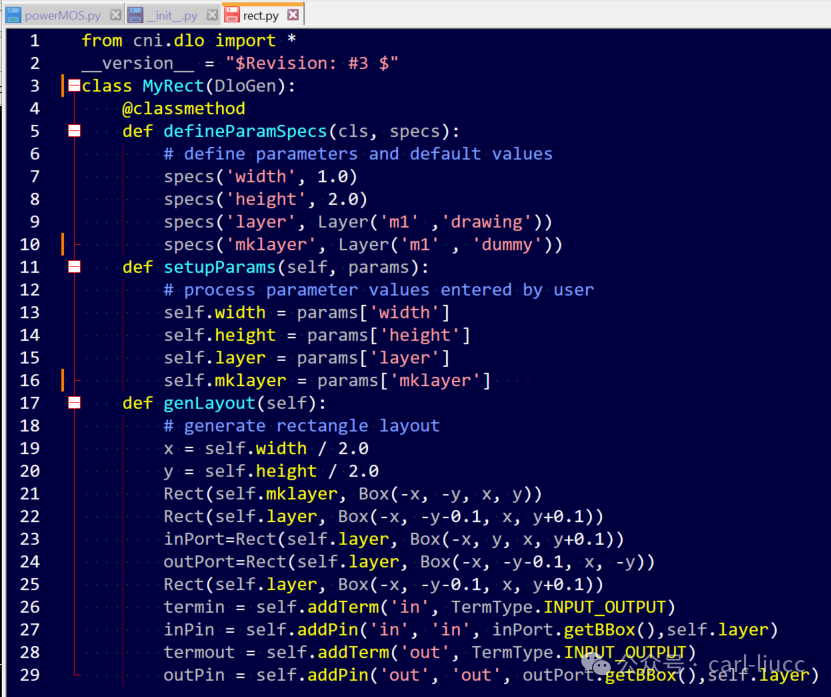Click on 'from cni.dlo import *' text
The height and width of the screenshot is (697, 831).
189,41
